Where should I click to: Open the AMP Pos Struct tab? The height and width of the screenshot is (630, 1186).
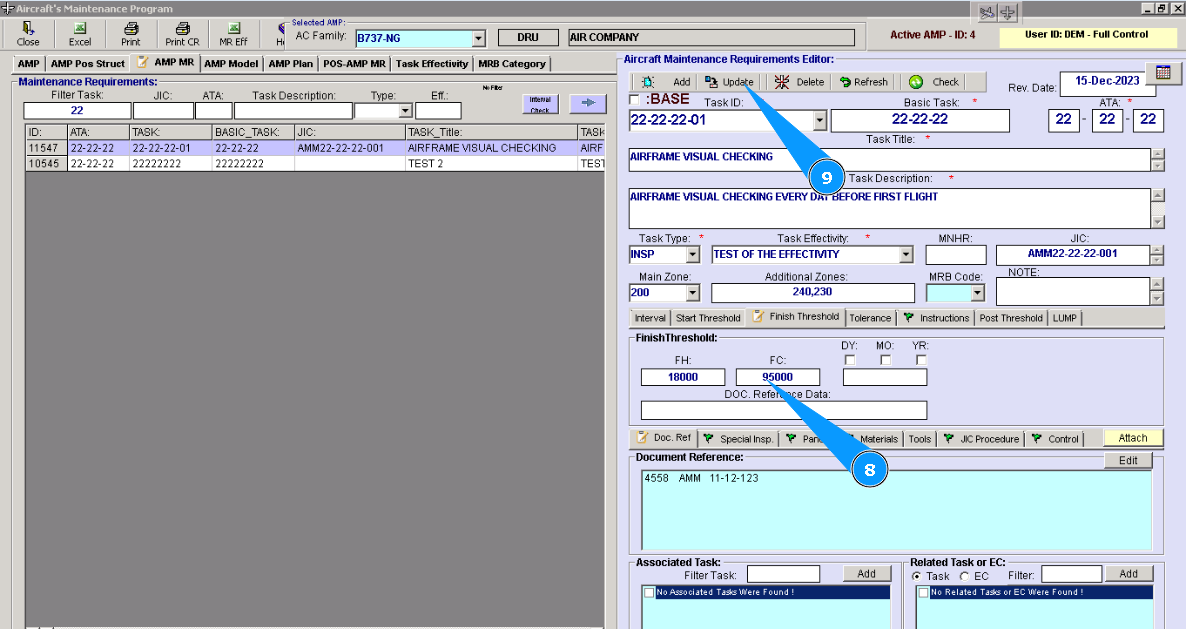click(88, 64)
